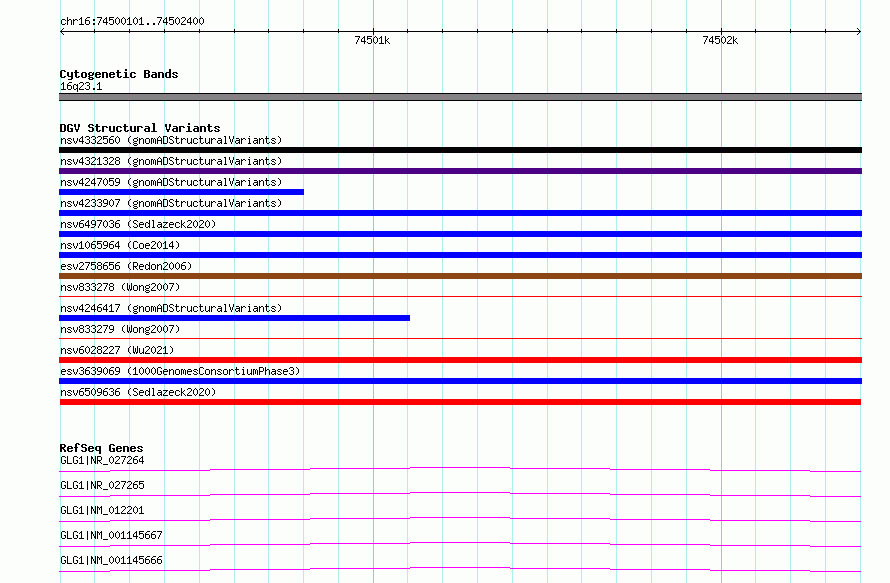This screenshot has width=890, height=583.
Task: Open the nsv6509636 (Sedlazeck2020) label
Action: [x=138, y=392]
